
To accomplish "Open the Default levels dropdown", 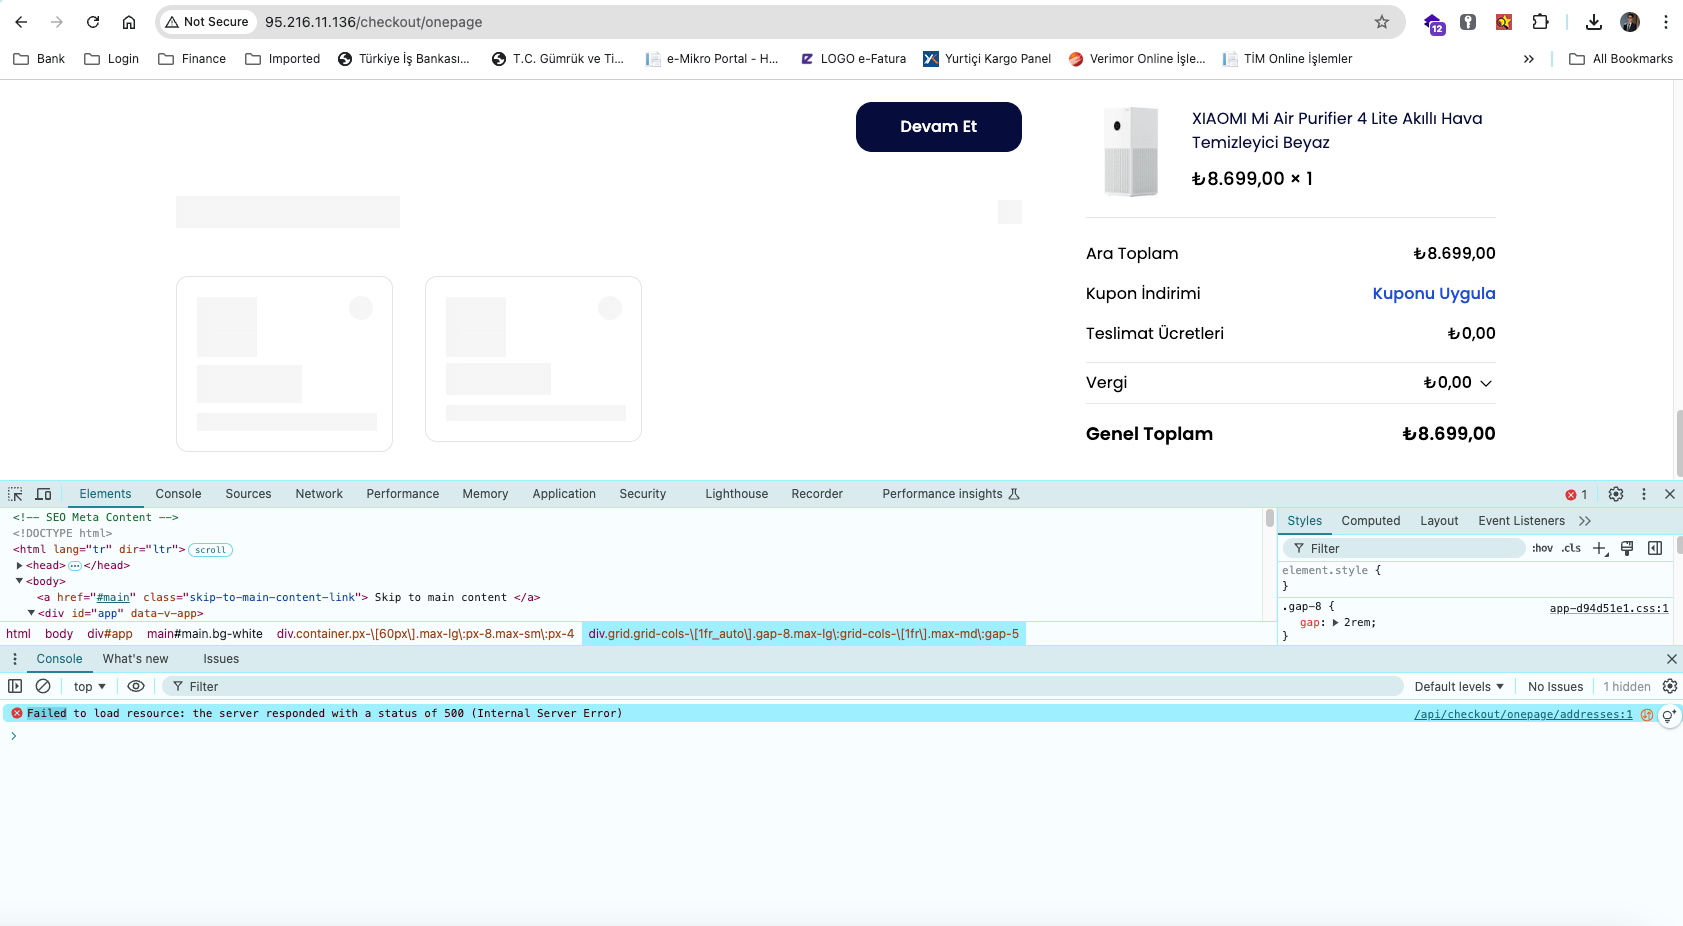I will [1459, 687].
